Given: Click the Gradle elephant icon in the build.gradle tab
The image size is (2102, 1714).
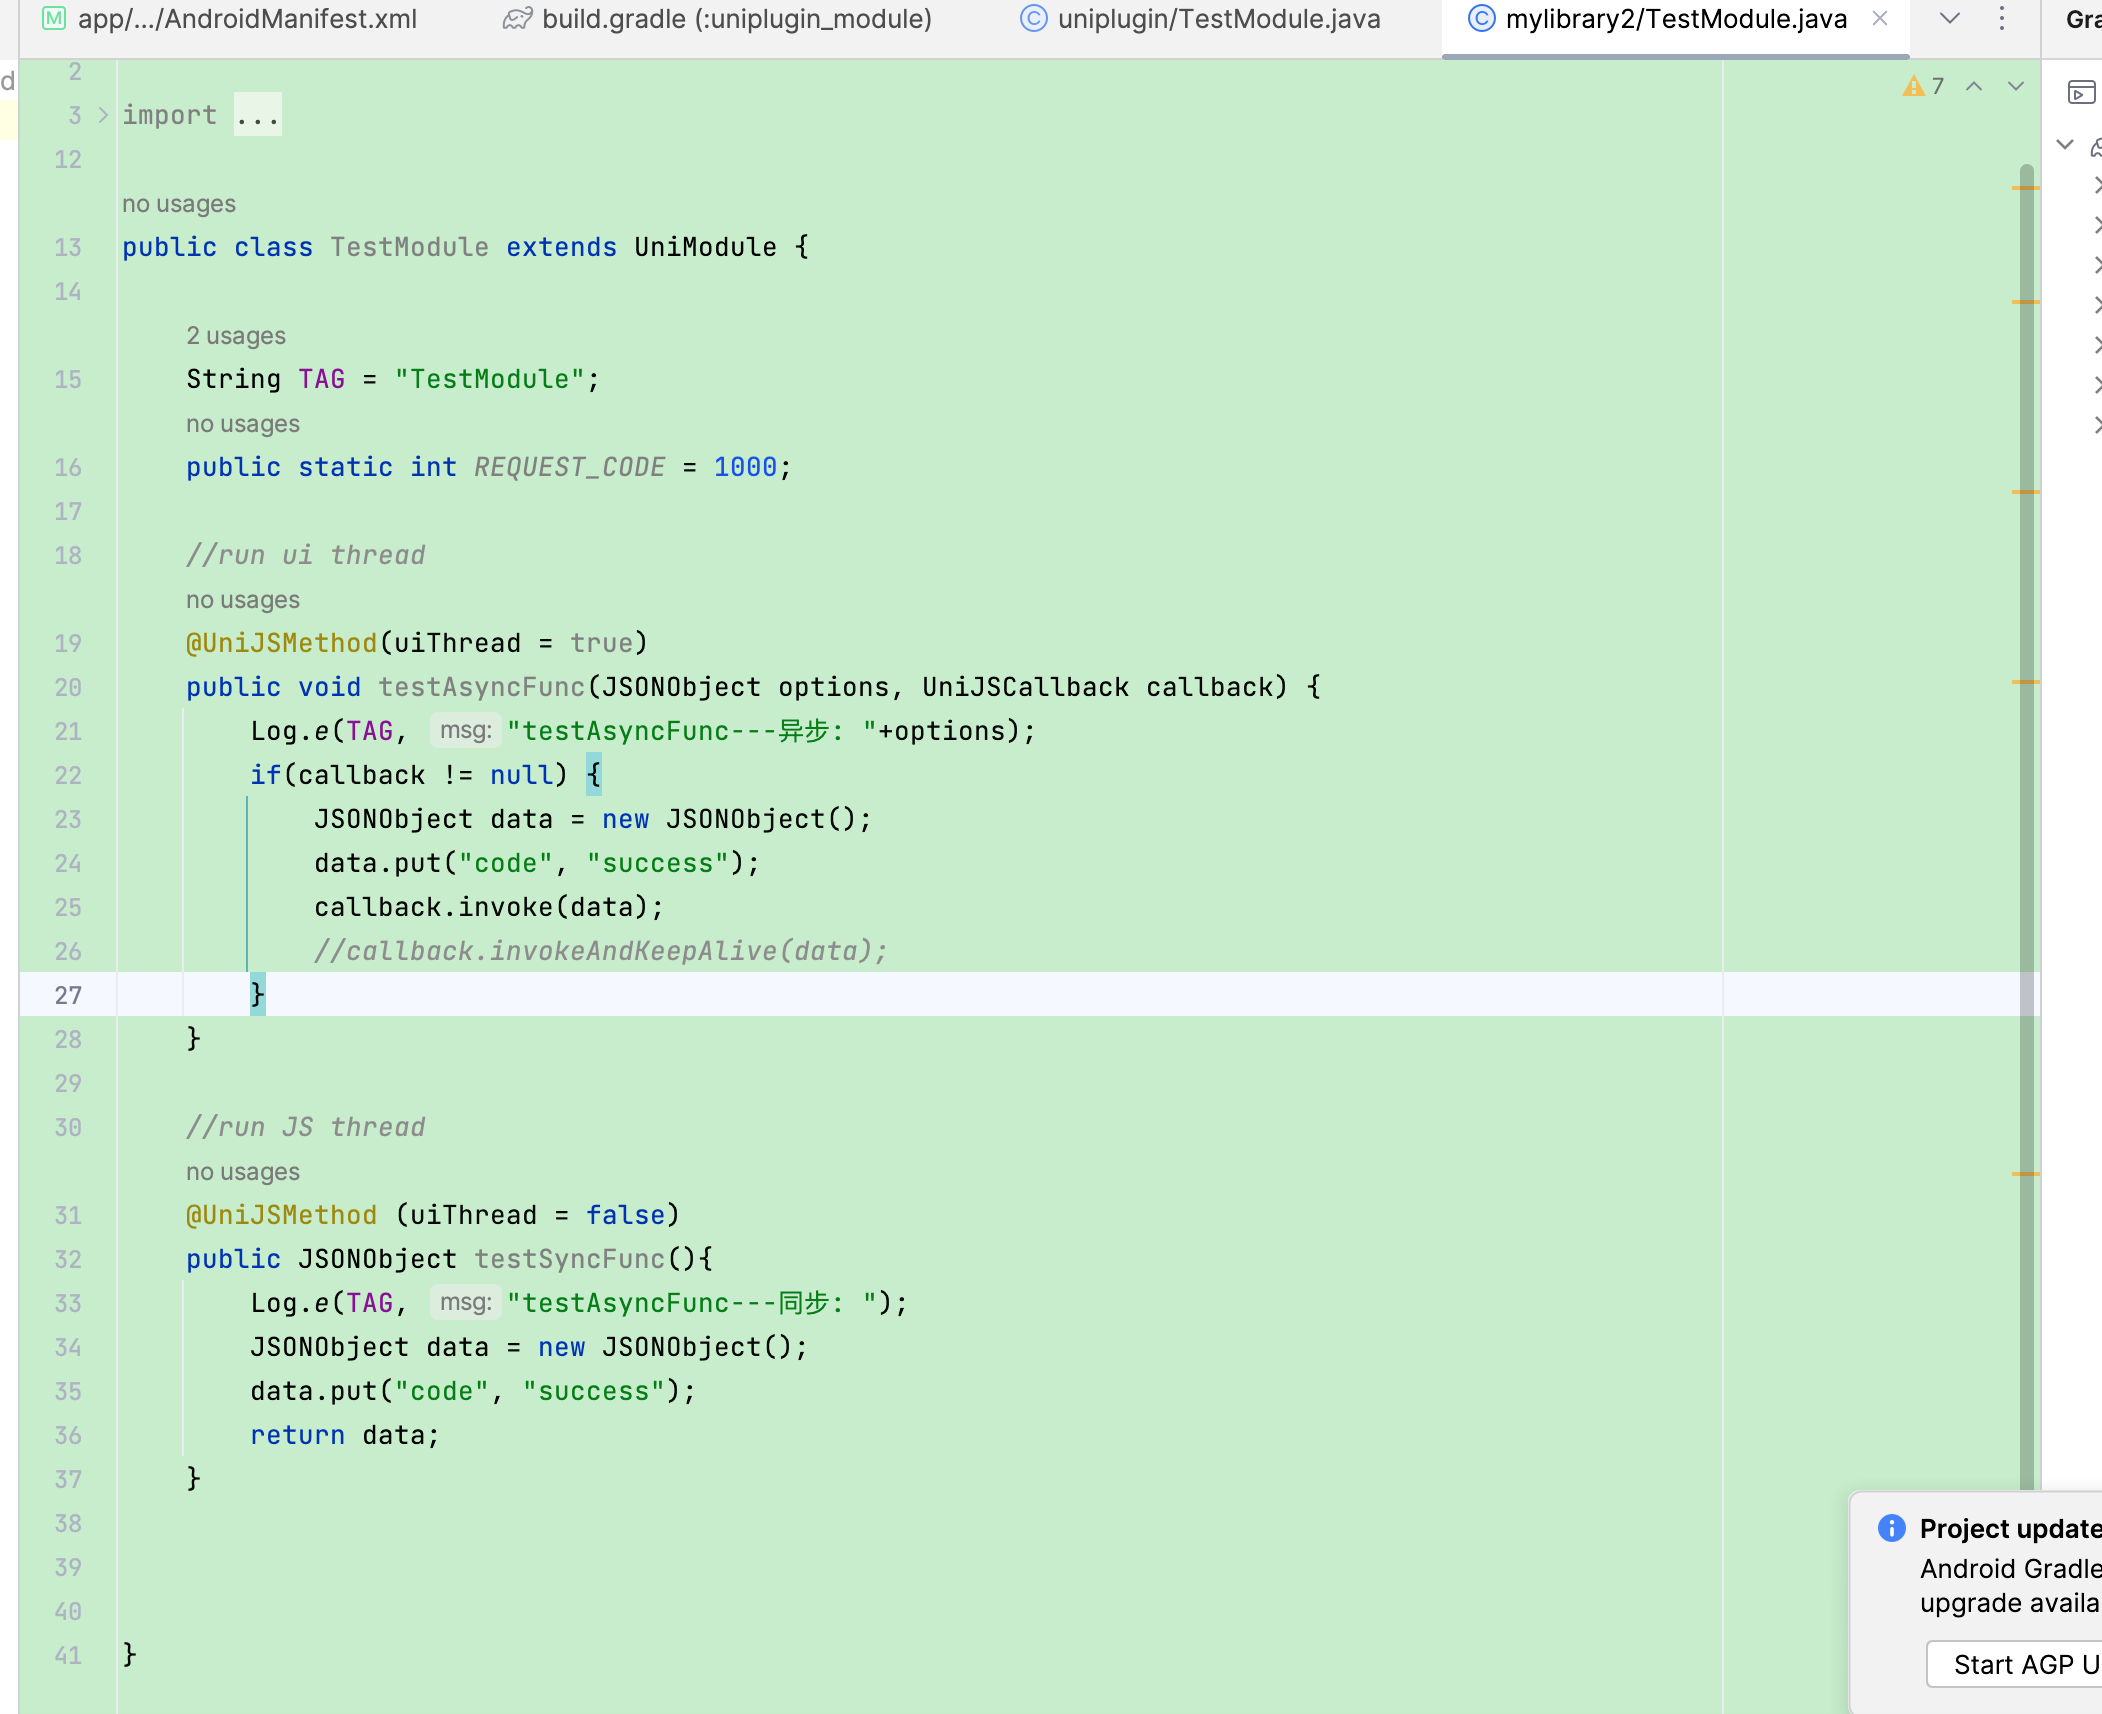Looking at the screenshot, I should tap(517, 19).
